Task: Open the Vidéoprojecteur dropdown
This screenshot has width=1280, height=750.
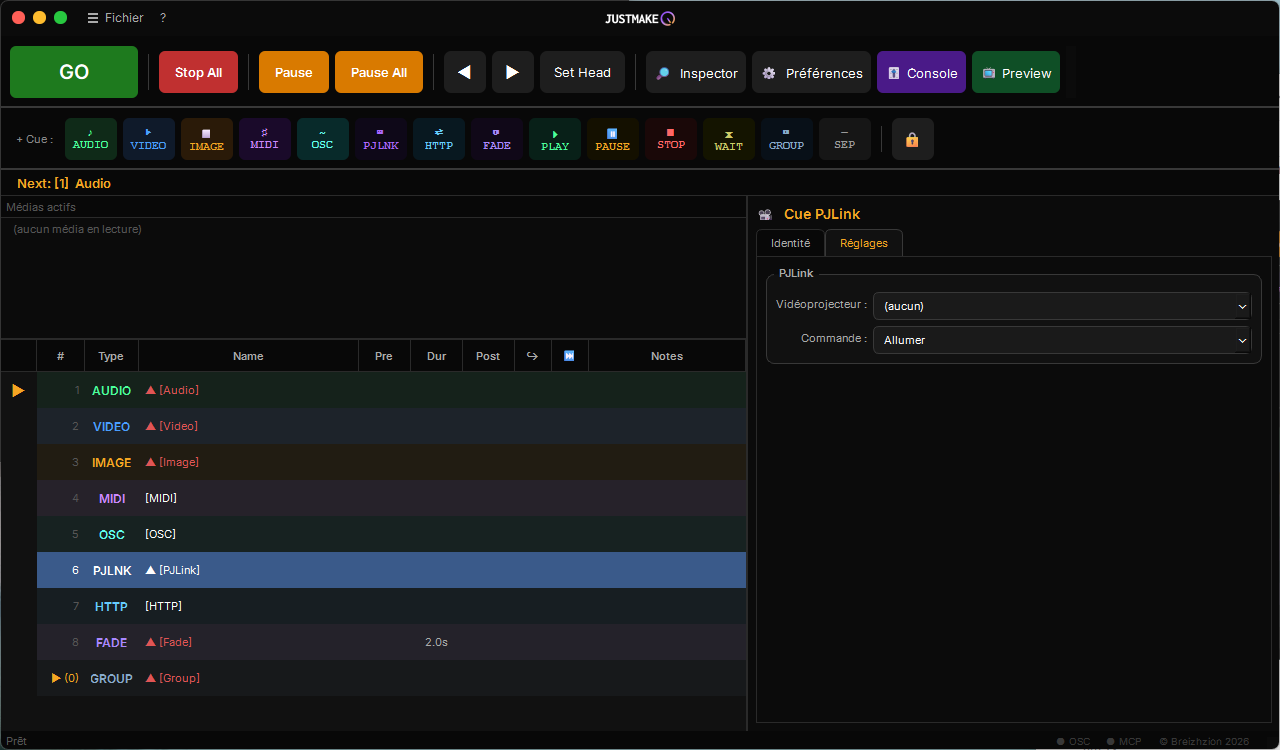Action: (x=1062, y=306)
